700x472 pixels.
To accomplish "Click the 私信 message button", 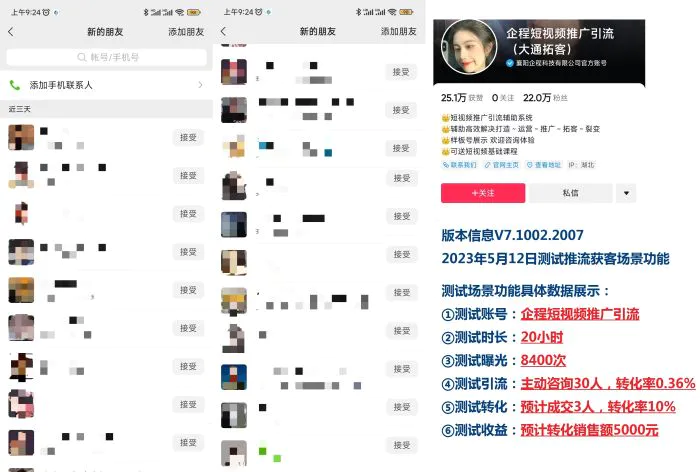I will pyautogui.click(x=571, y=193).
